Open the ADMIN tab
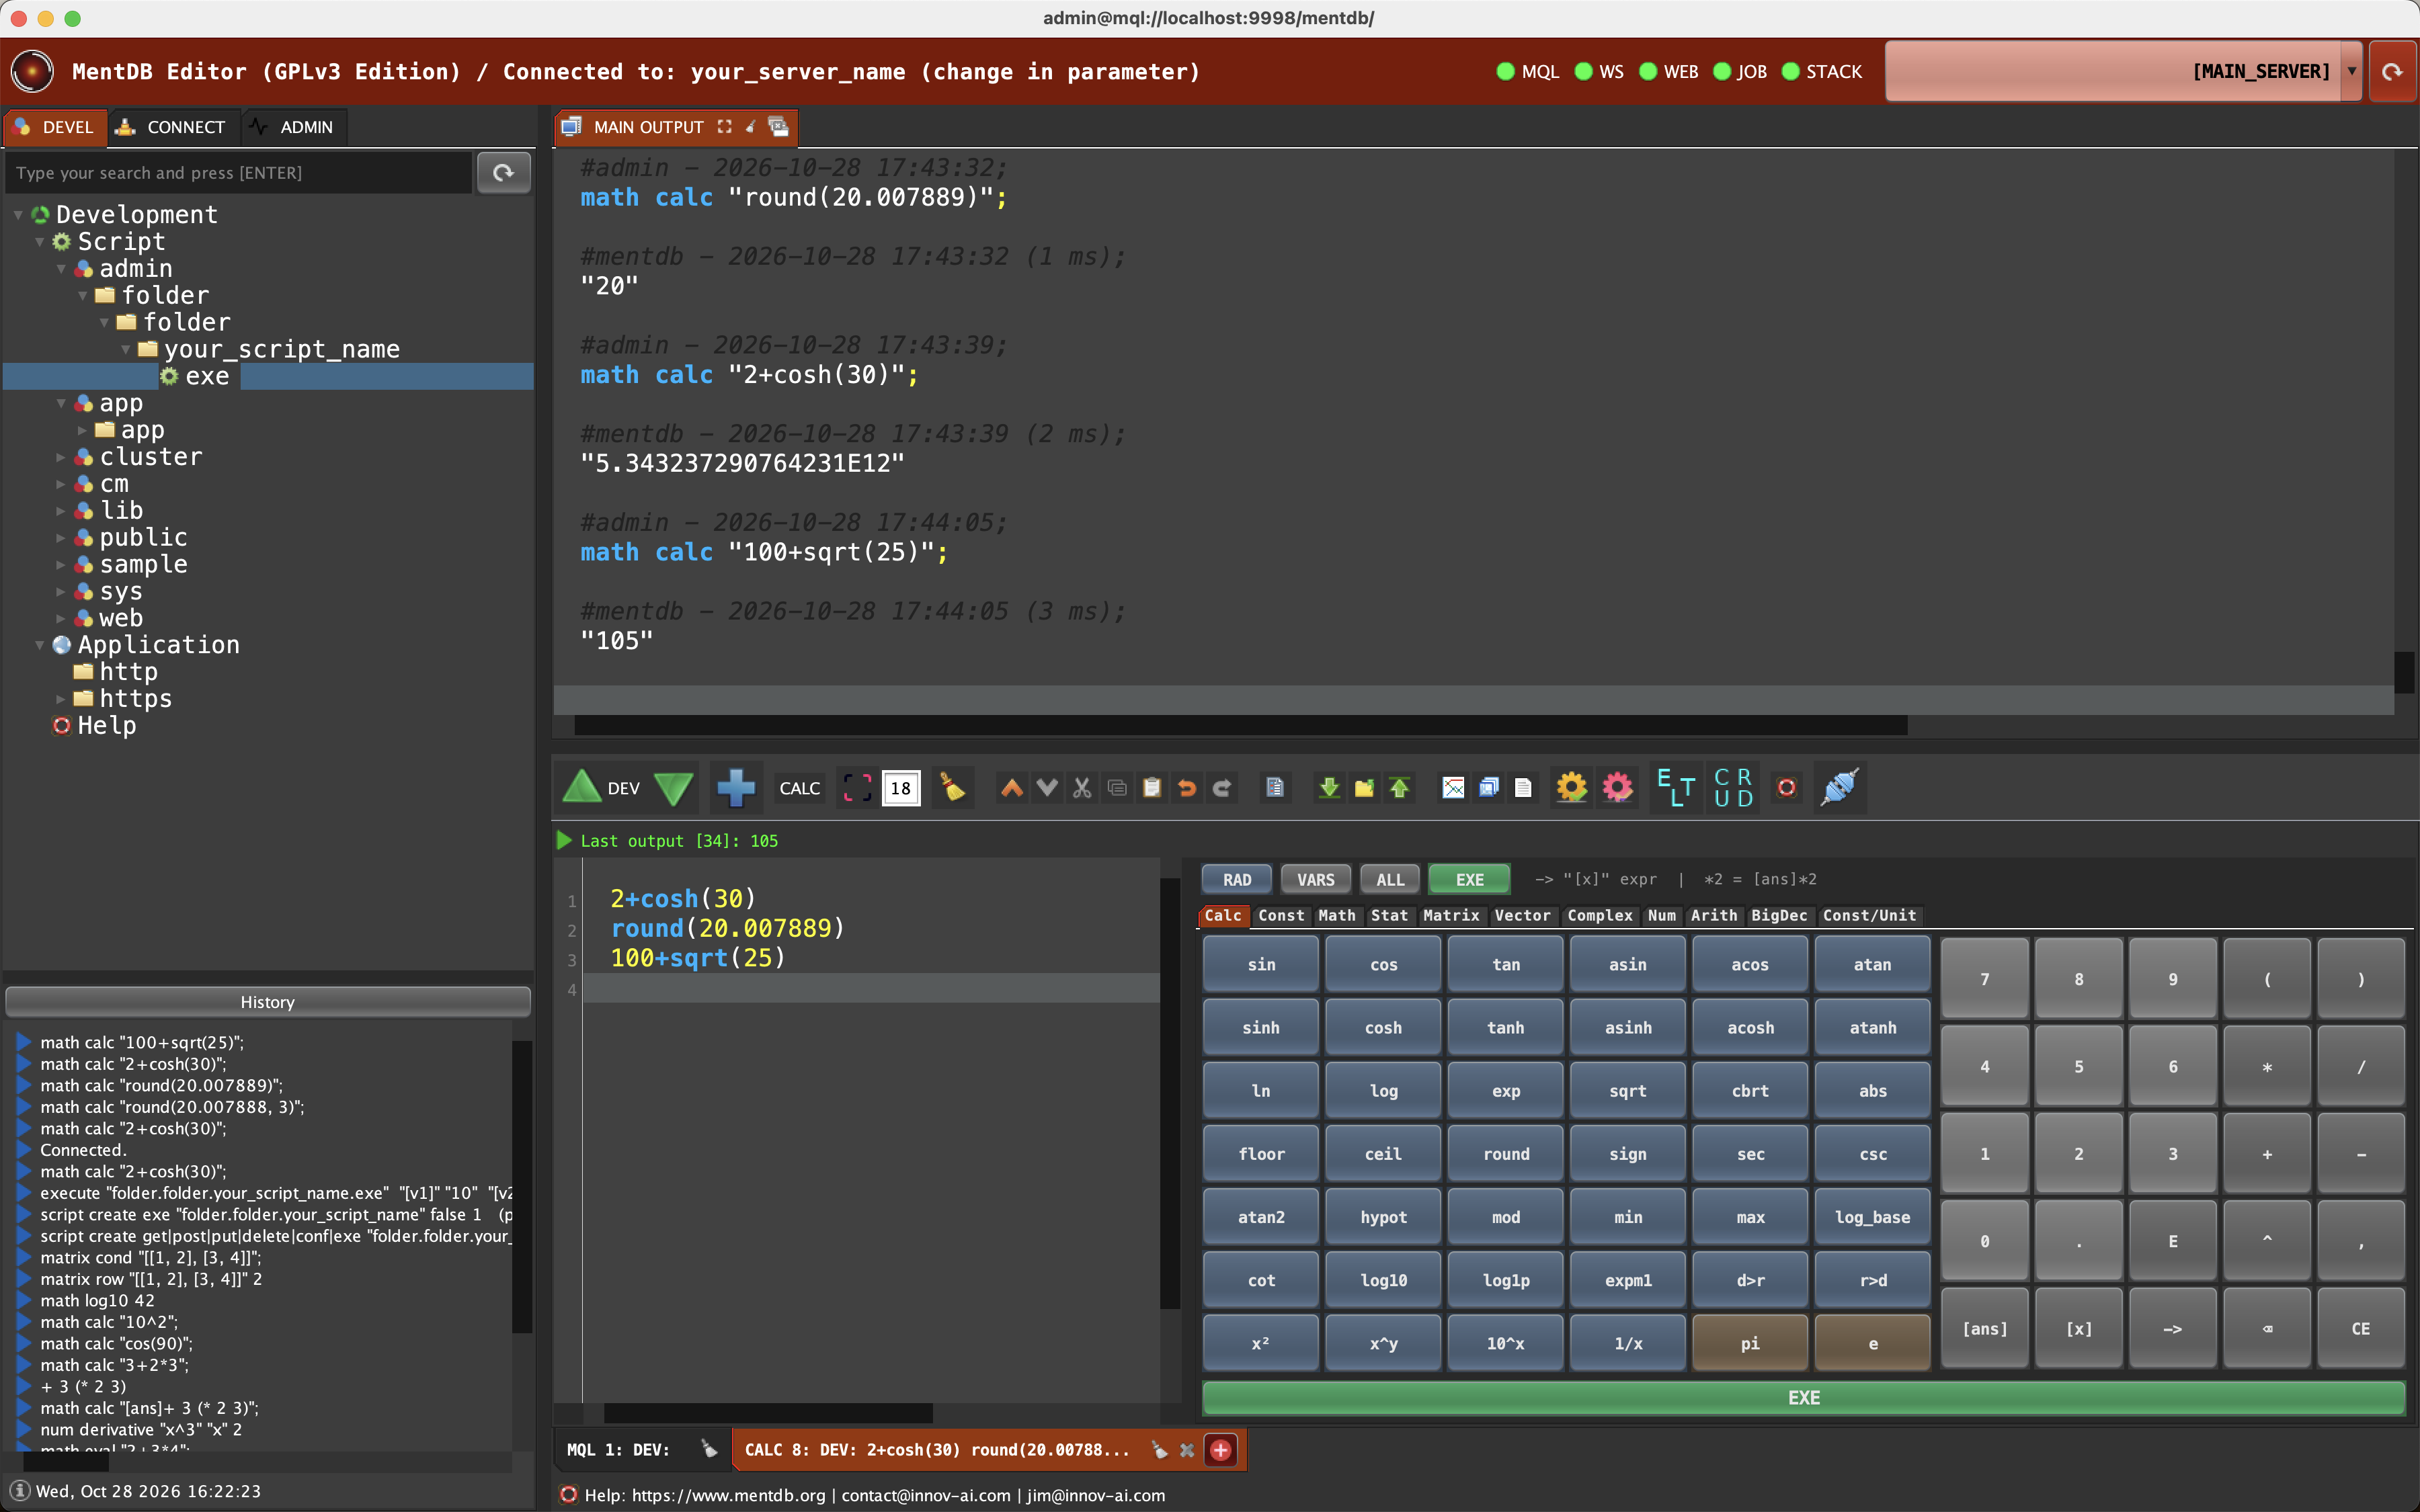Viewport: 2420px width, 1512px height. click(295, 127)
